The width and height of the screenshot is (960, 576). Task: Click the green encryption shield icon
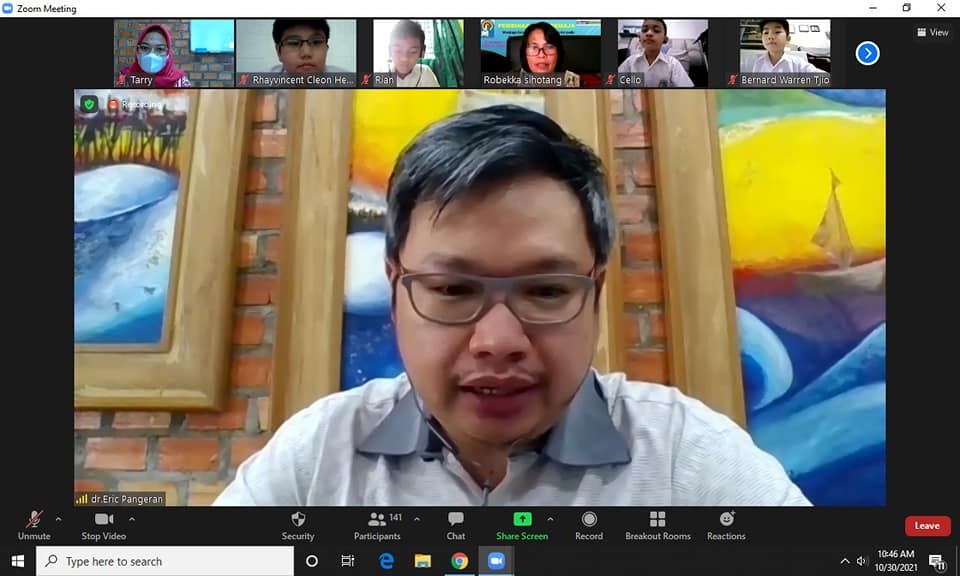(89, 104)
